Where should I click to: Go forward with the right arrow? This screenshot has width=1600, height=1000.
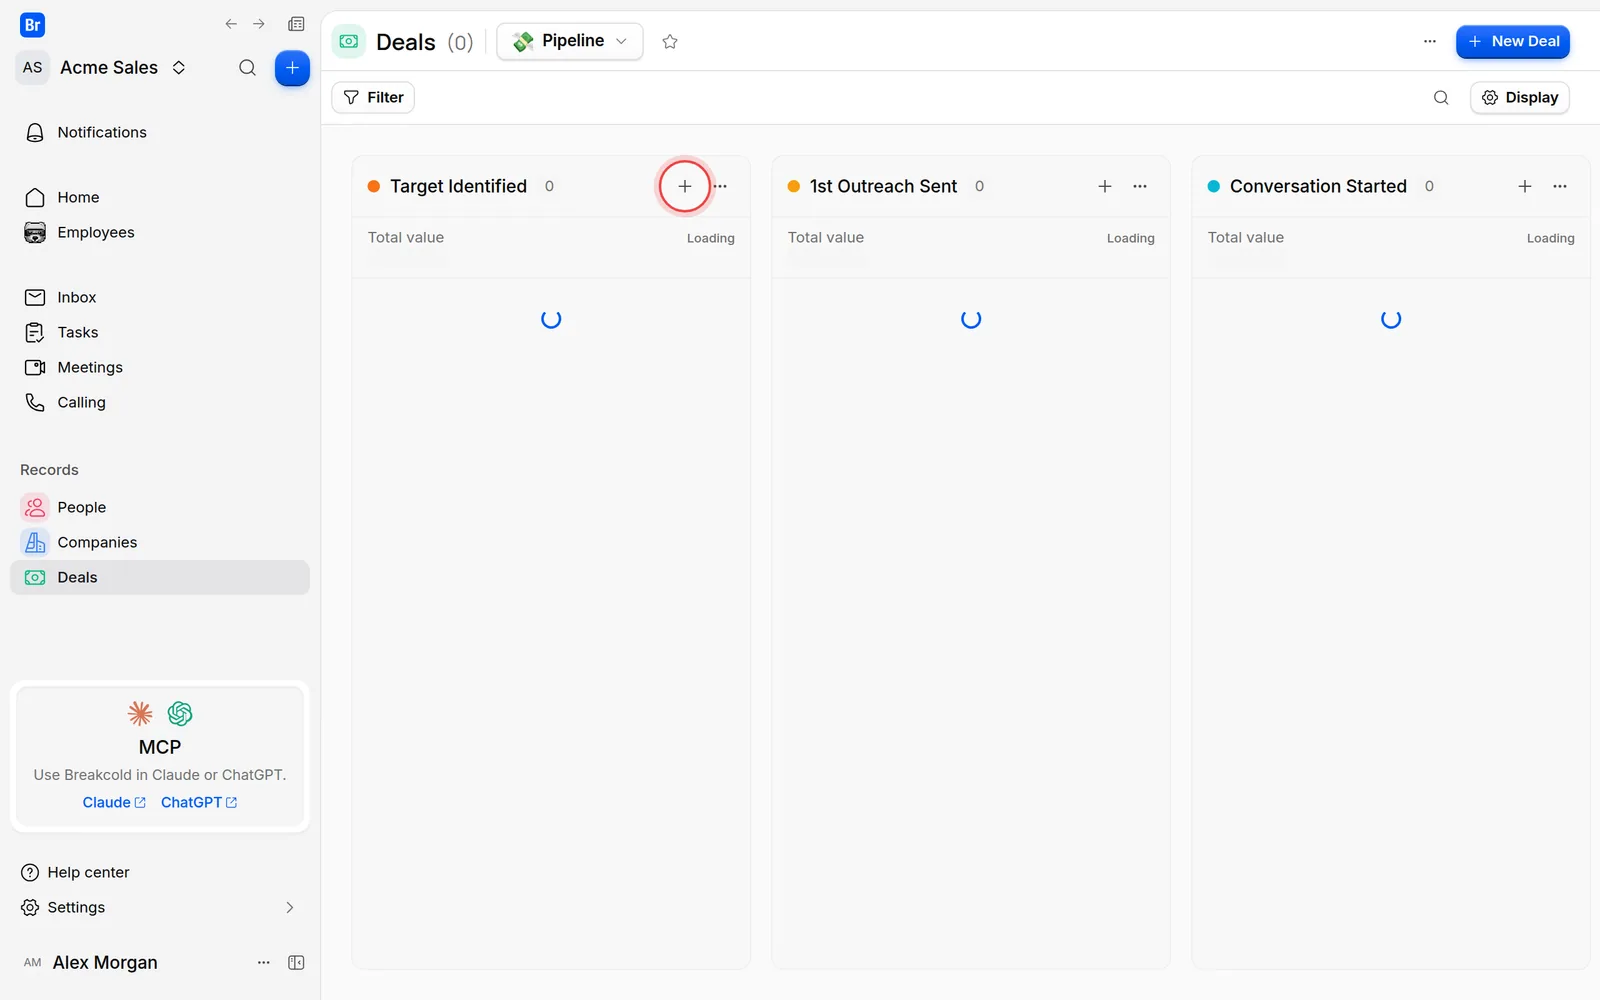coord(259,24)
